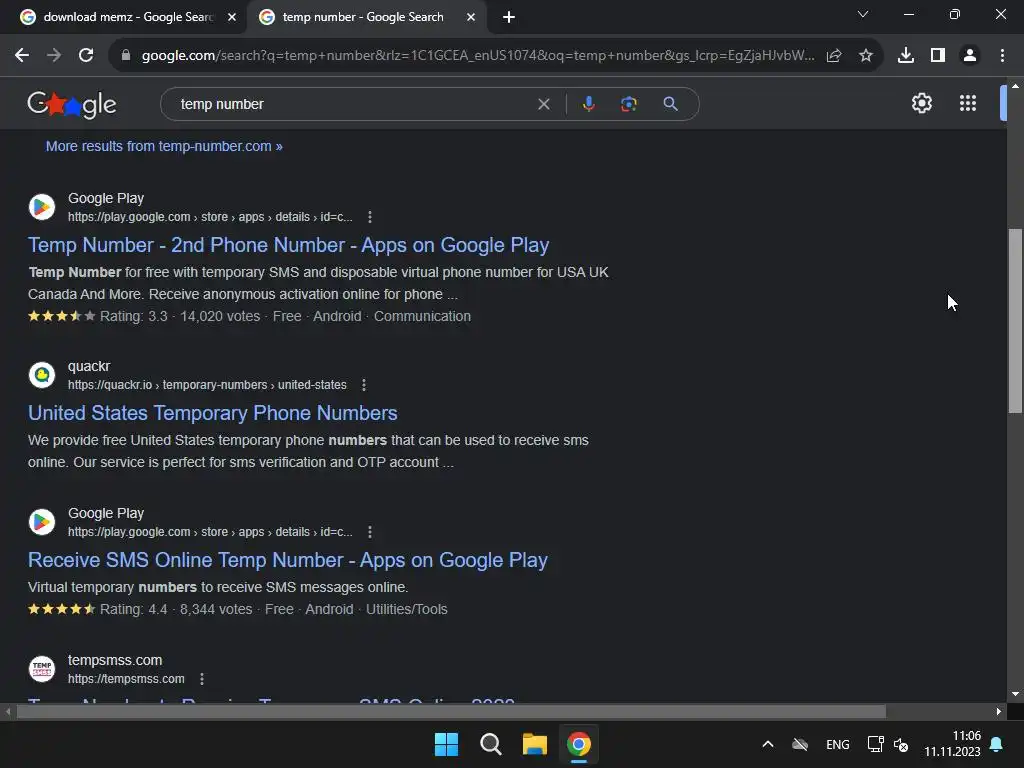The image size is (1024, 768).
Task: Close the temp number tab
Action: (471, 17)
